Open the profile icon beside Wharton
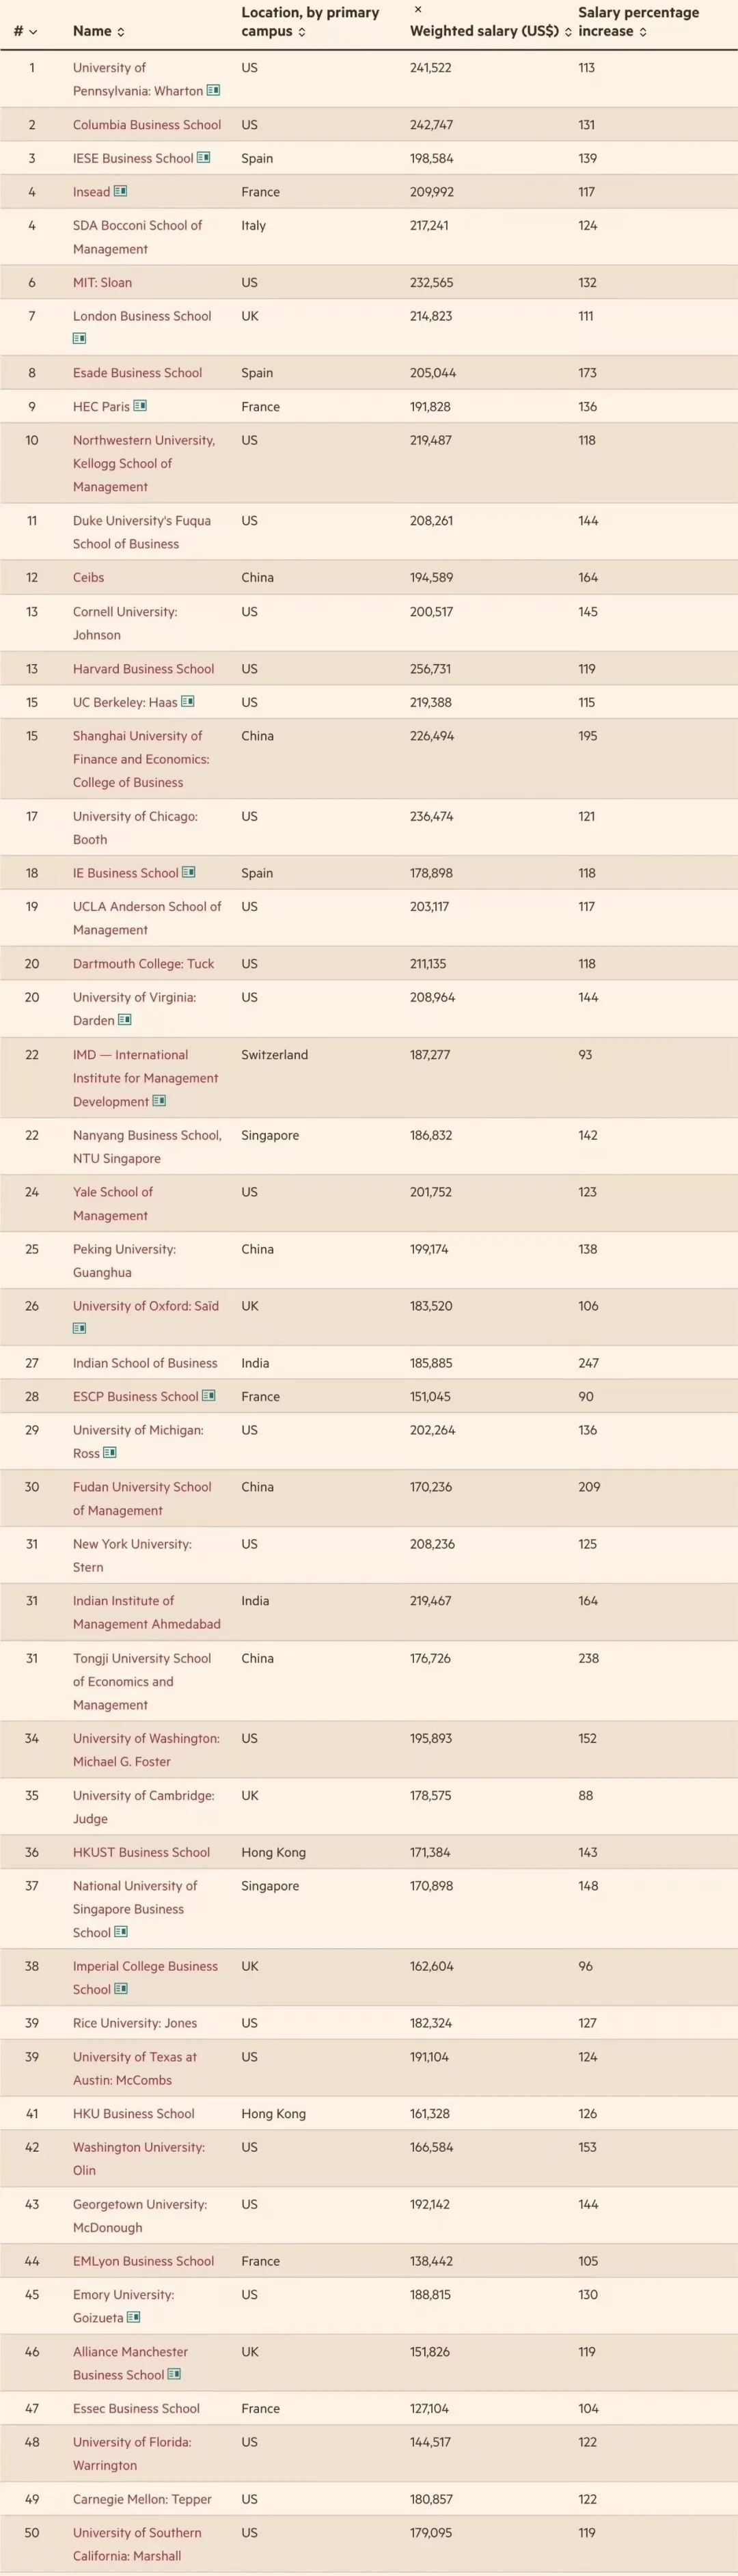This screenshot has width=738, height=2576. coord(213,91)
